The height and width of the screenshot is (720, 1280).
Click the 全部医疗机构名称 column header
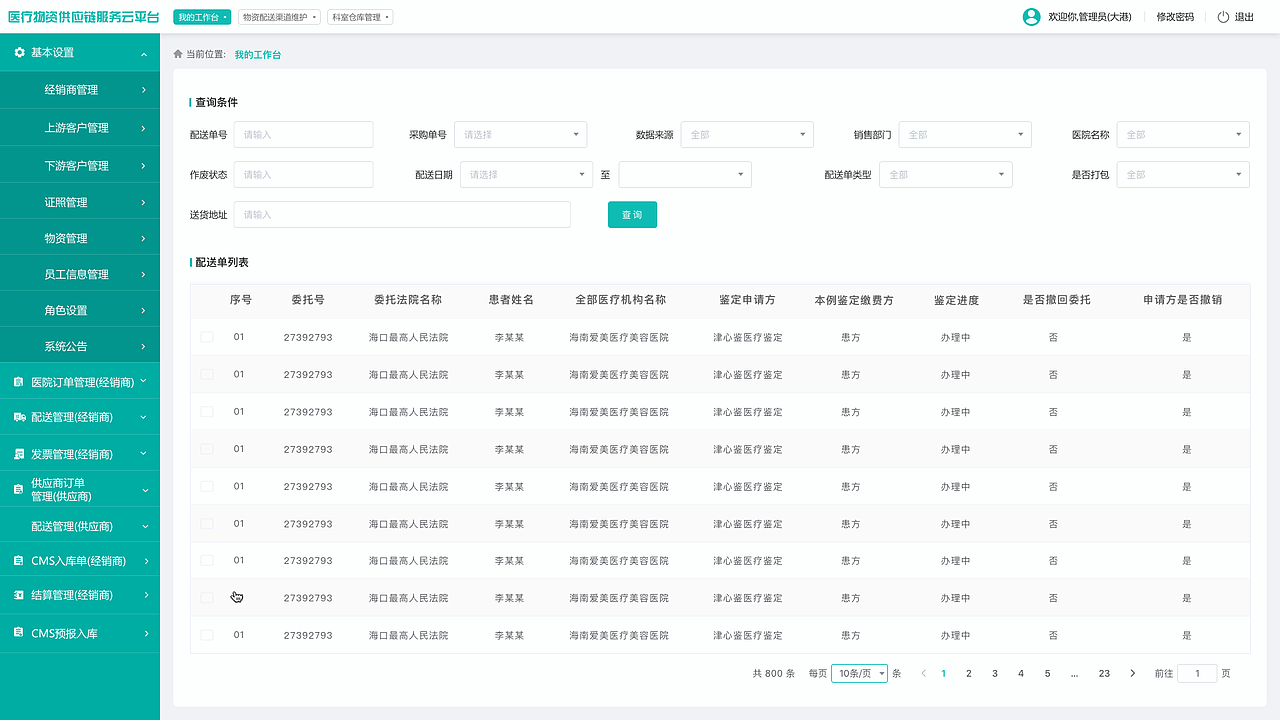pos(620,300)
